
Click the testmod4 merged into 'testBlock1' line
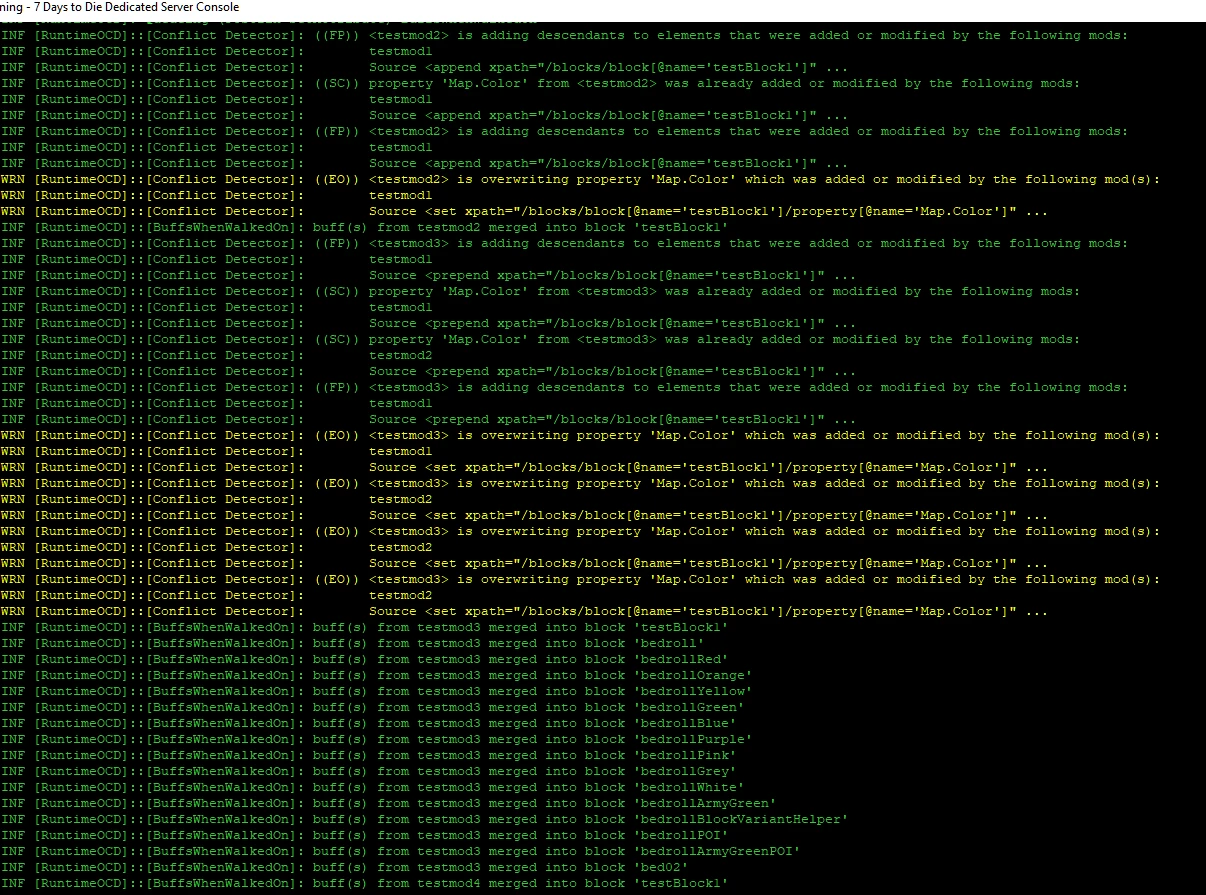(365, 883)
